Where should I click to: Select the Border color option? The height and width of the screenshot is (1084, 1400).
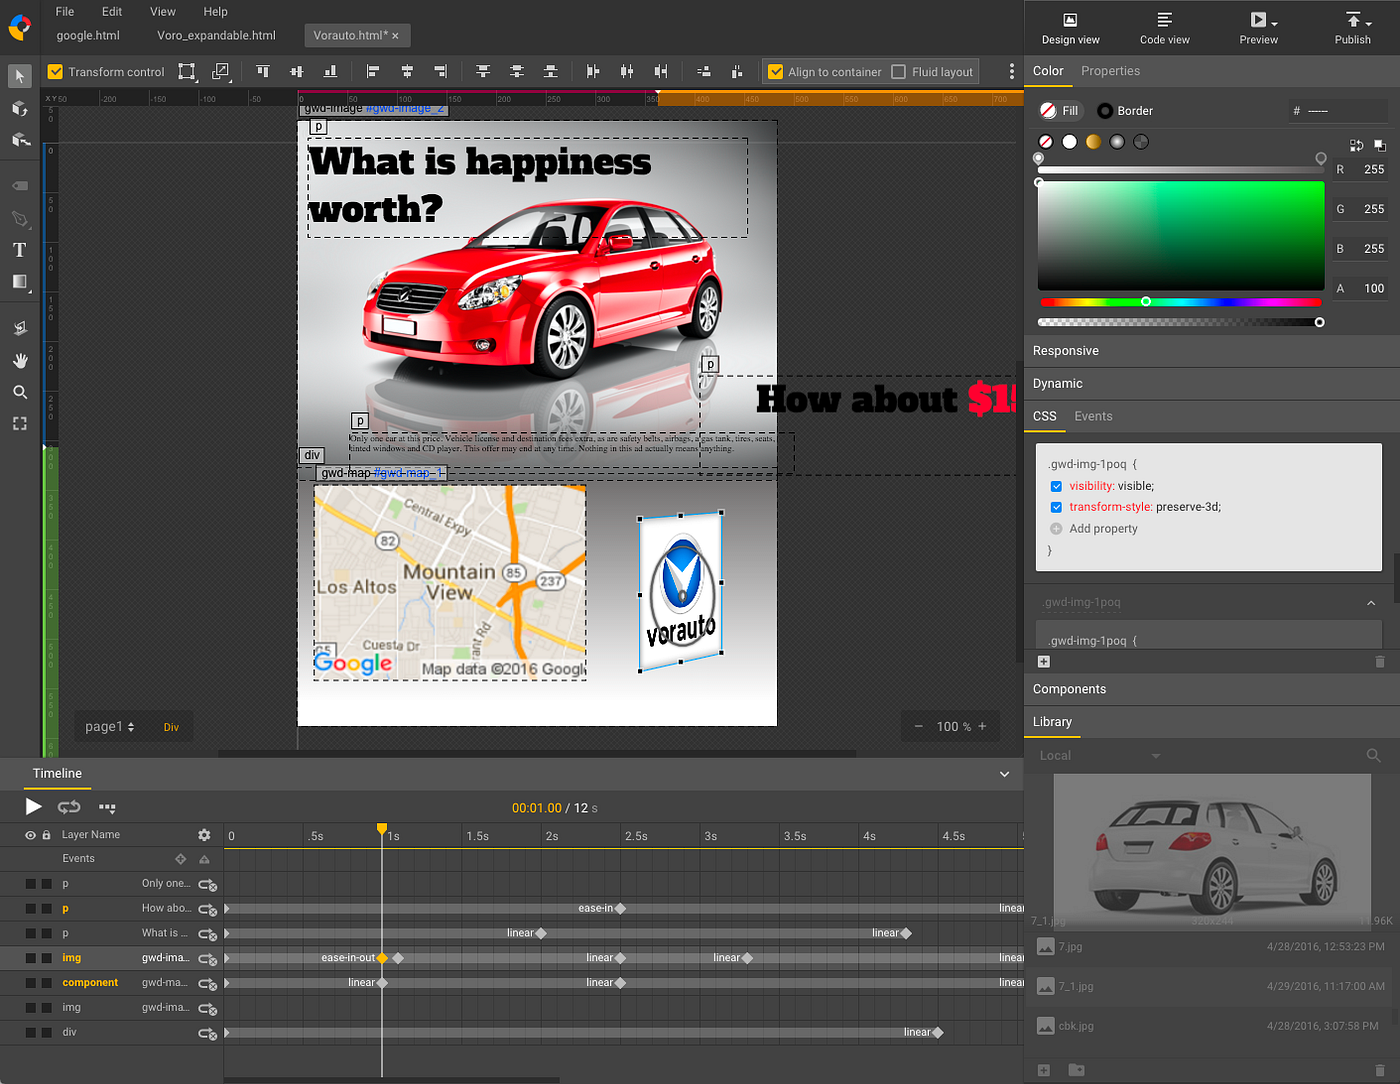[1125, 111]
